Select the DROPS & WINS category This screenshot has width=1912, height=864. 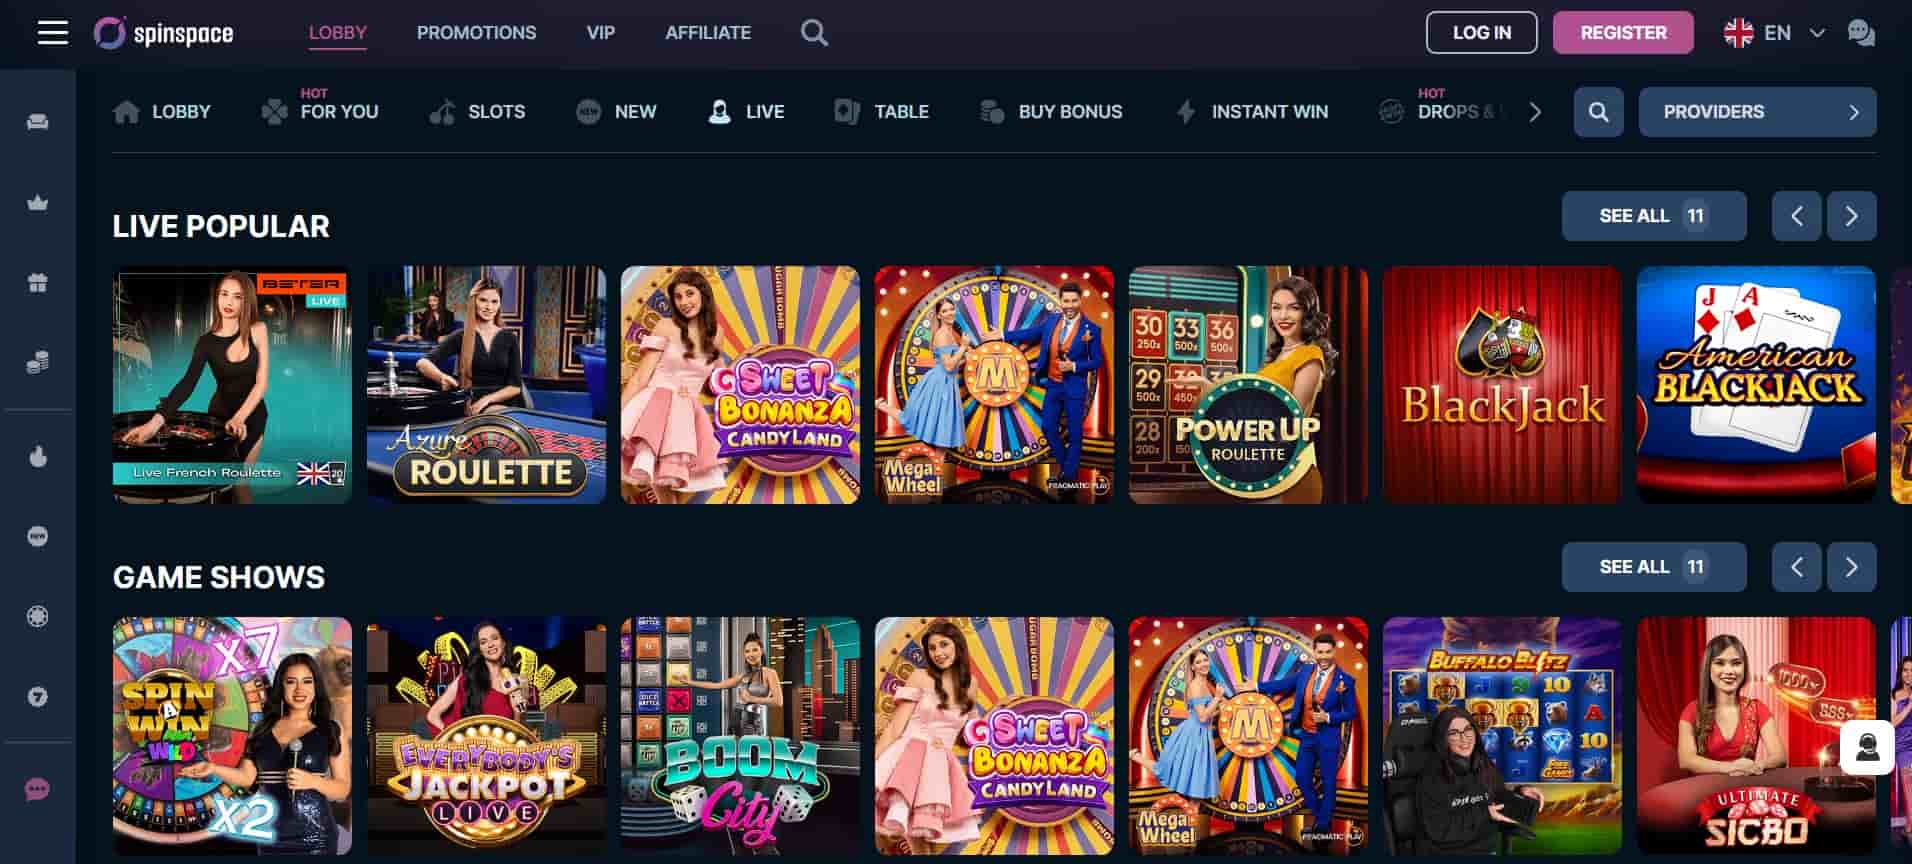point(1441,112)
